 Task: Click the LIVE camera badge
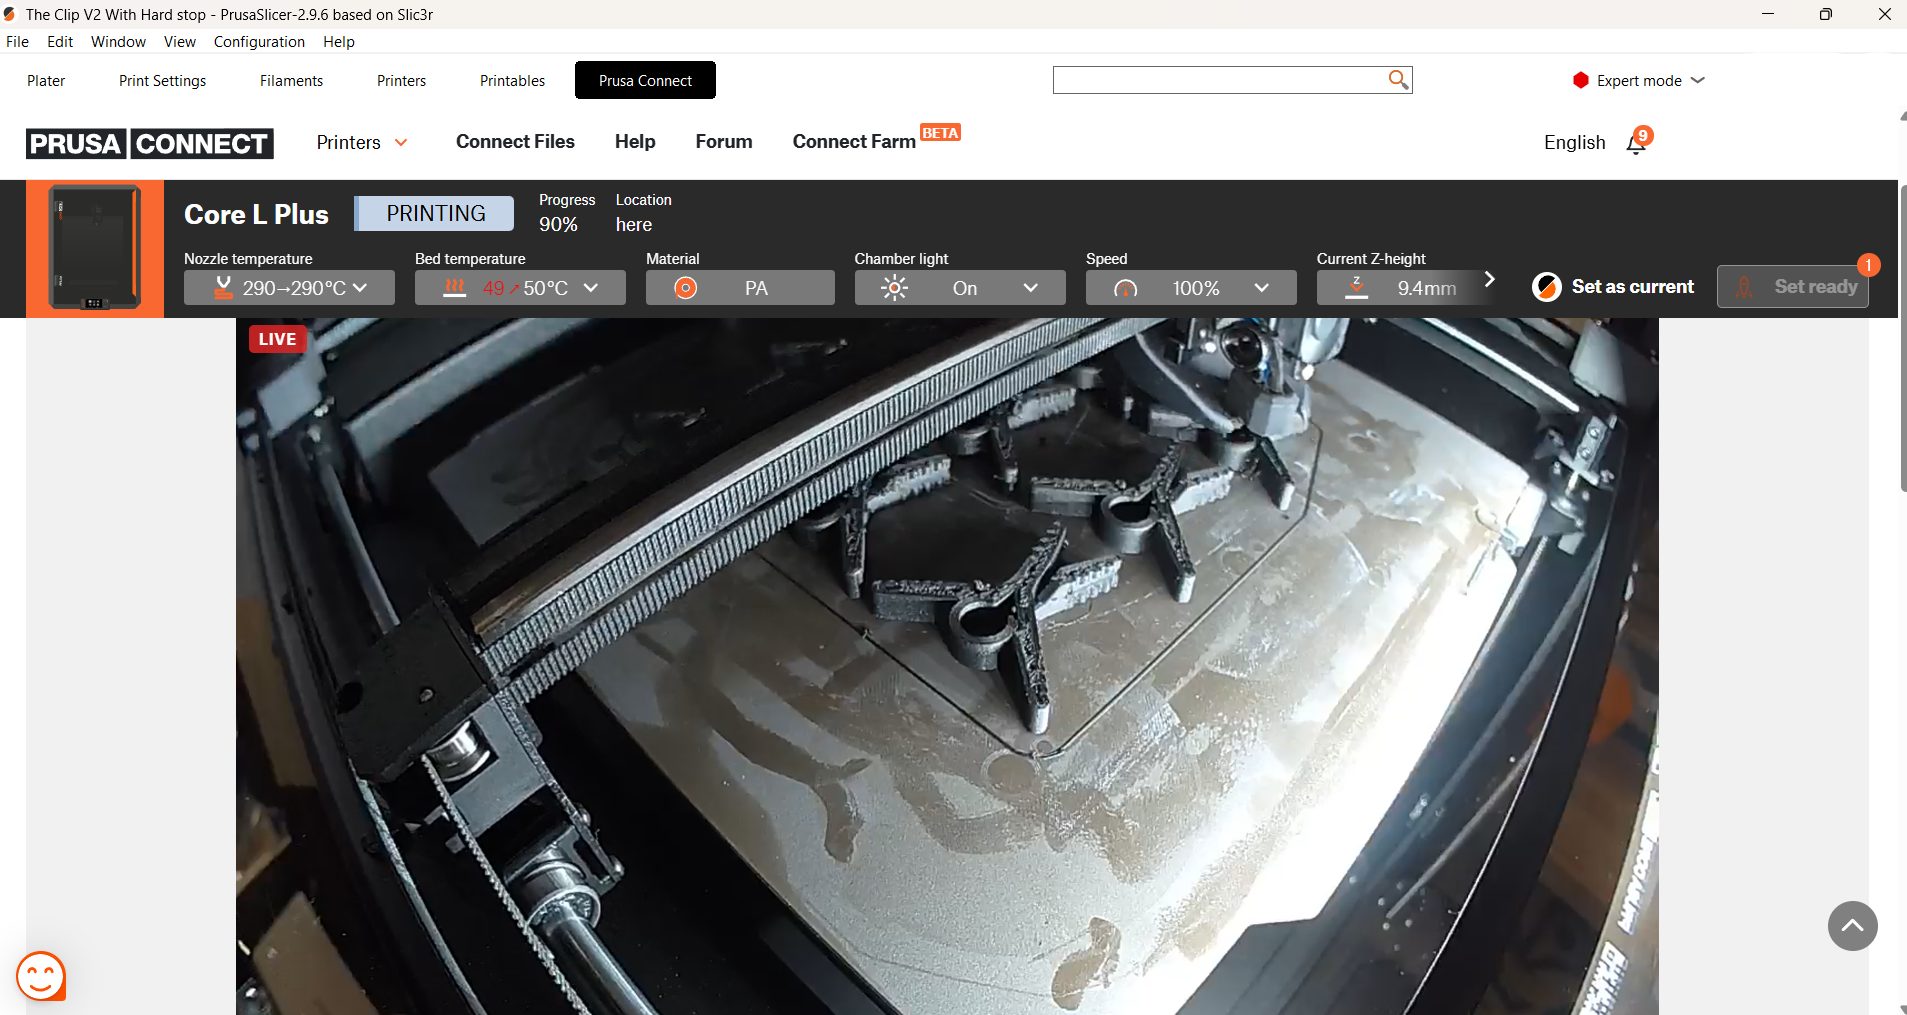click(277, 339)
